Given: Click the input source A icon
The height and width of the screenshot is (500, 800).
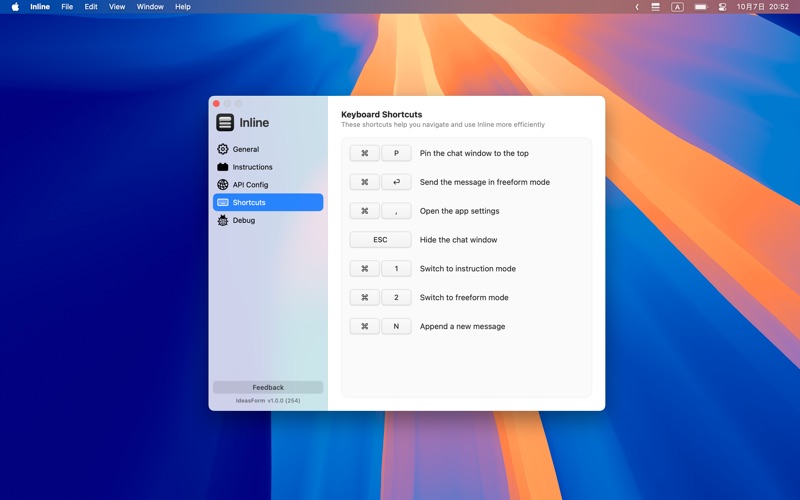Looking at the screenshot, I should pos(677,7).
